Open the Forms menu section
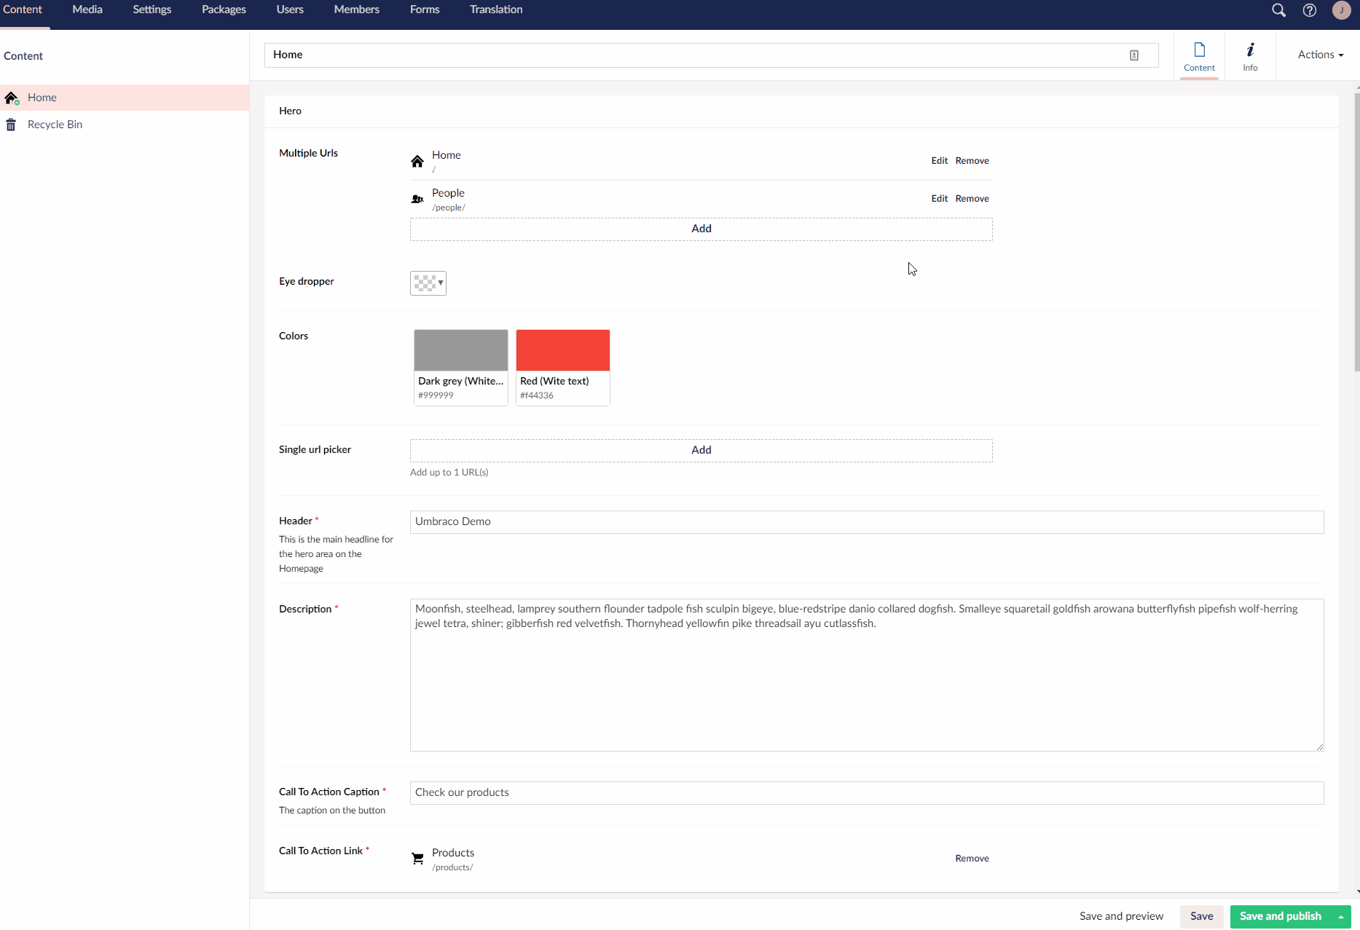This screenshot has width=1360, height=930. 424,9
